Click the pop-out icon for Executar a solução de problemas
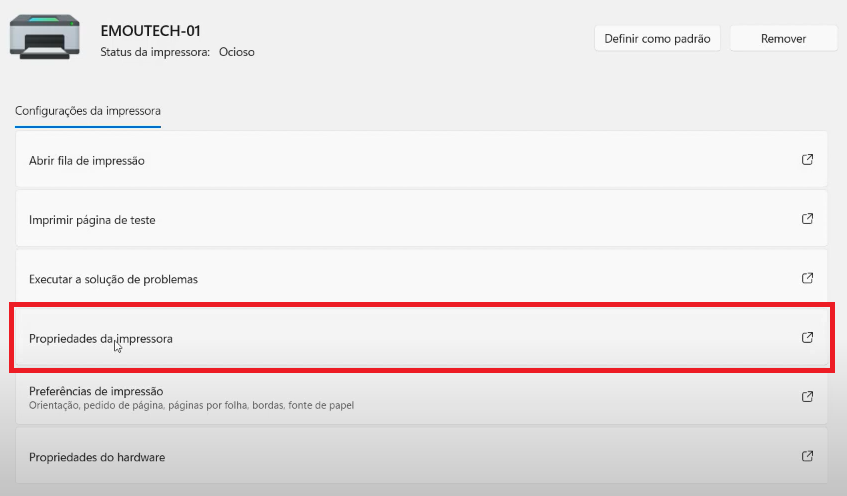 point(807,278)
